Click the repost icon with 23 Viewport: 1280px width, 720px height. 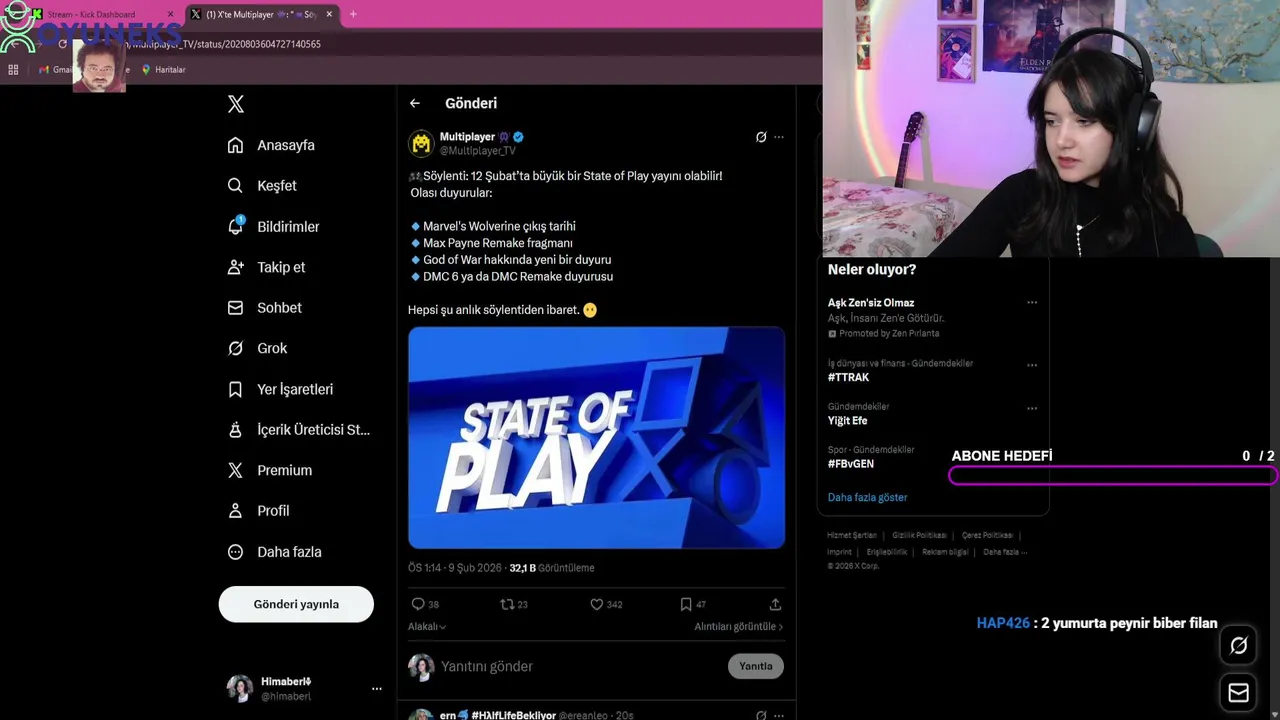[x=507, y=604]
